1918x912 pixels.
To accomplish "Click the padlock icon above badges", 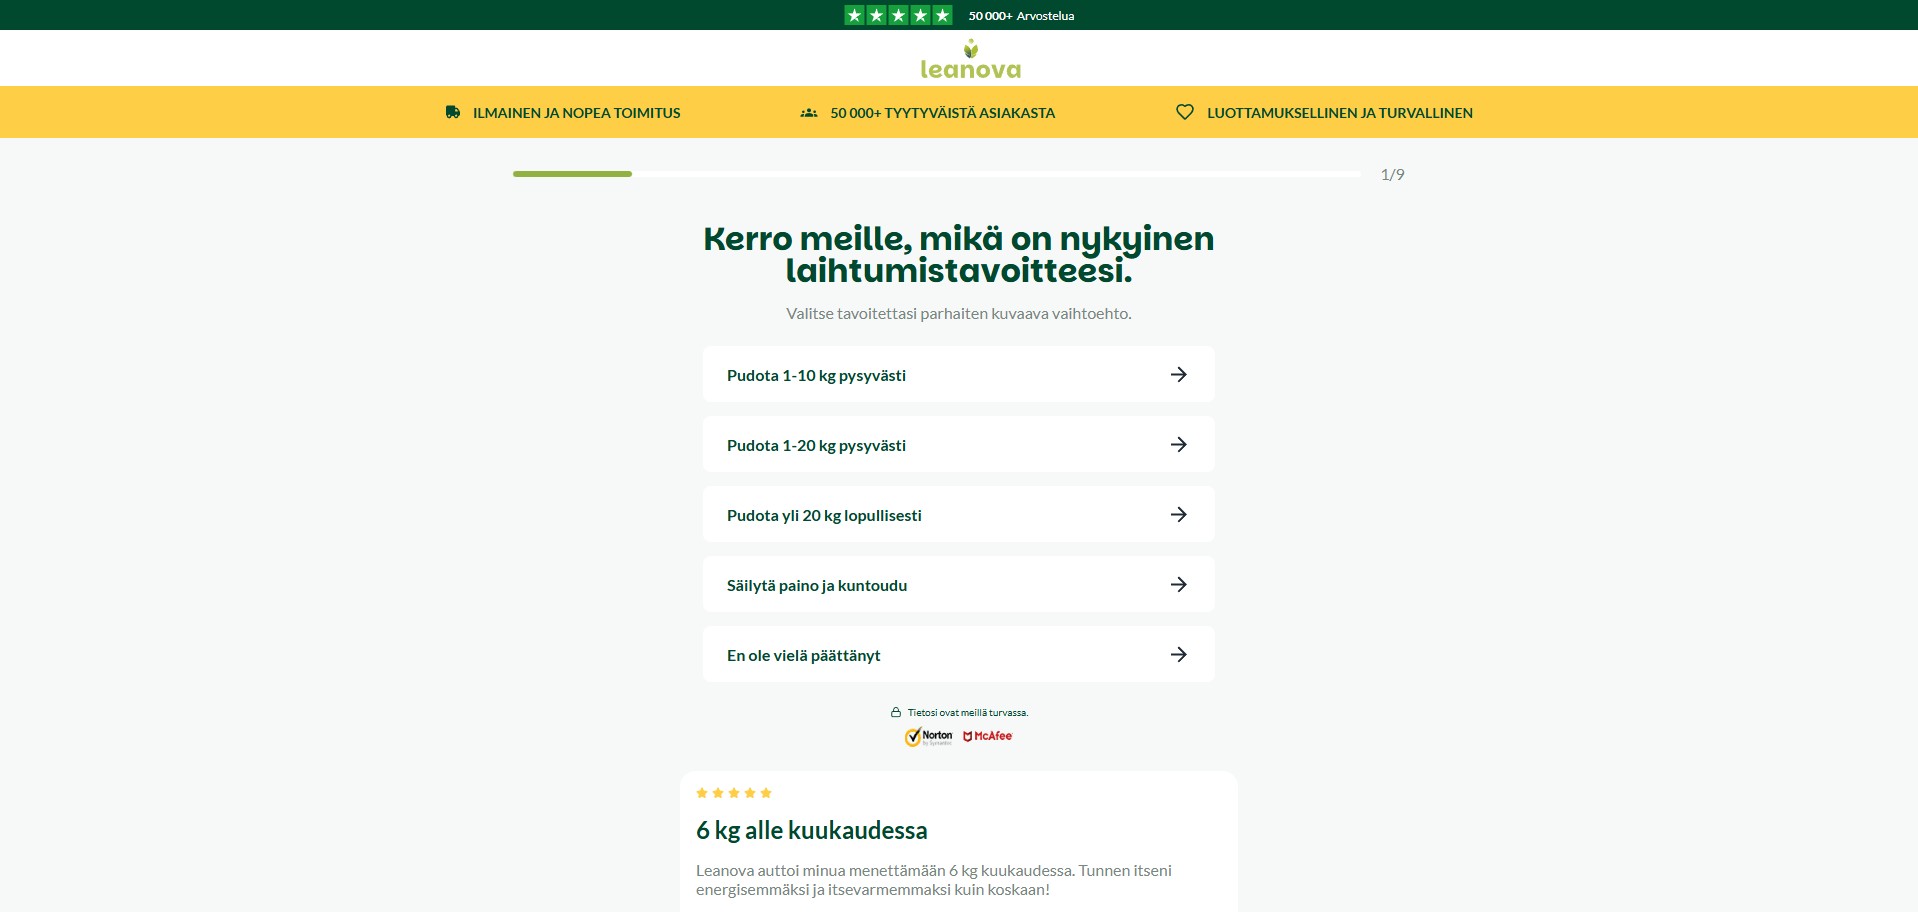I will 896,713.
